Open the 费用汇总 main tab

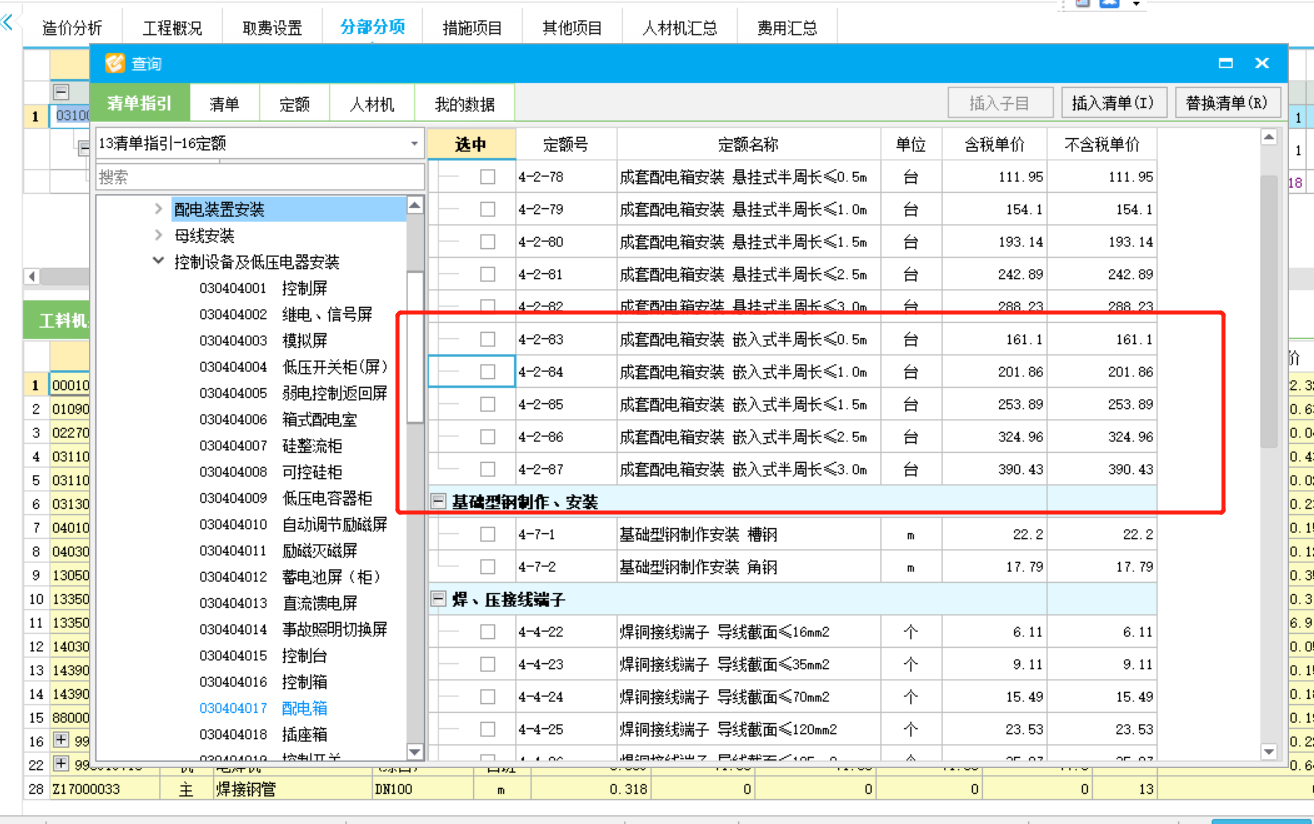click(787, 28)
